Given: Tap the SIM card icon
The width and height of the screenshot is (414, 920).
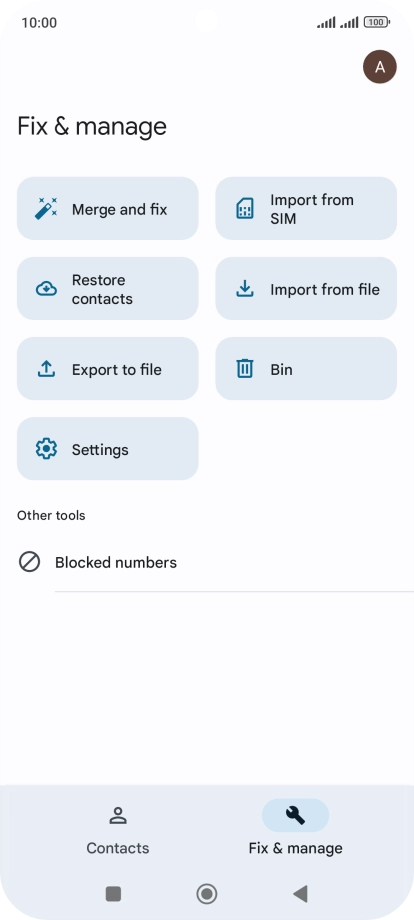Looking at the screenshot, I should [245, 209].
